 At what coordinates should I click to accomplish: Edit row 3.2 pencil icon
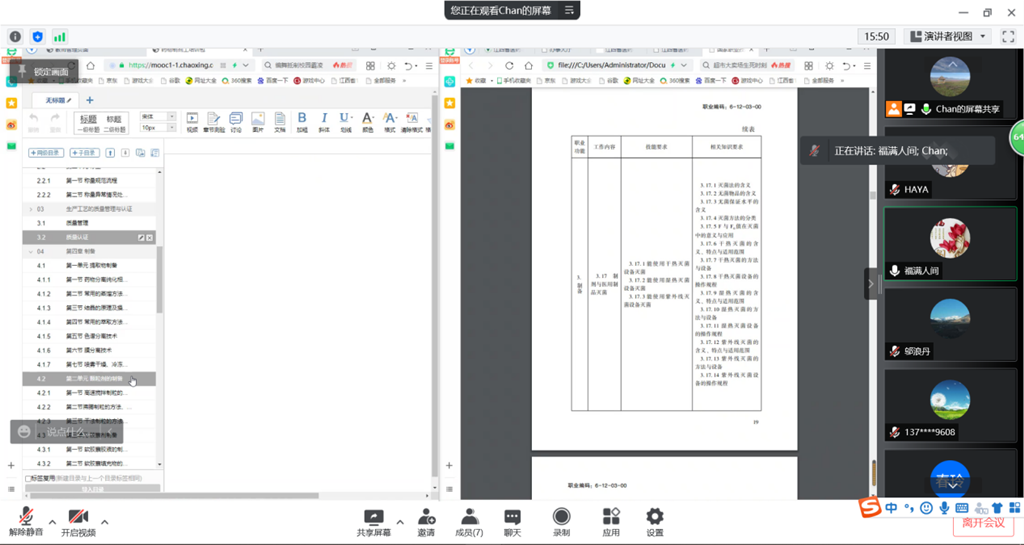pyautogui.click(x=141, y=238)
